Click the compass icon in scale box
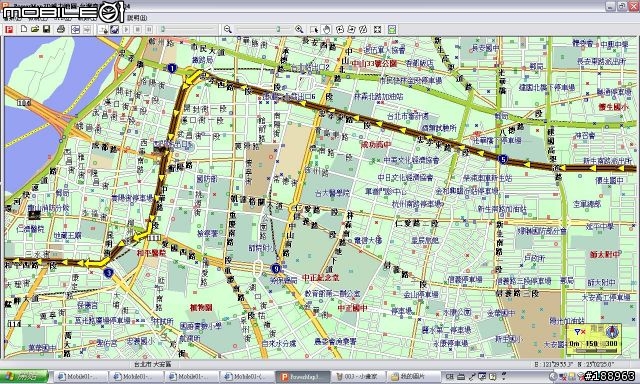640x384 pixels. (x=611, y=332)
